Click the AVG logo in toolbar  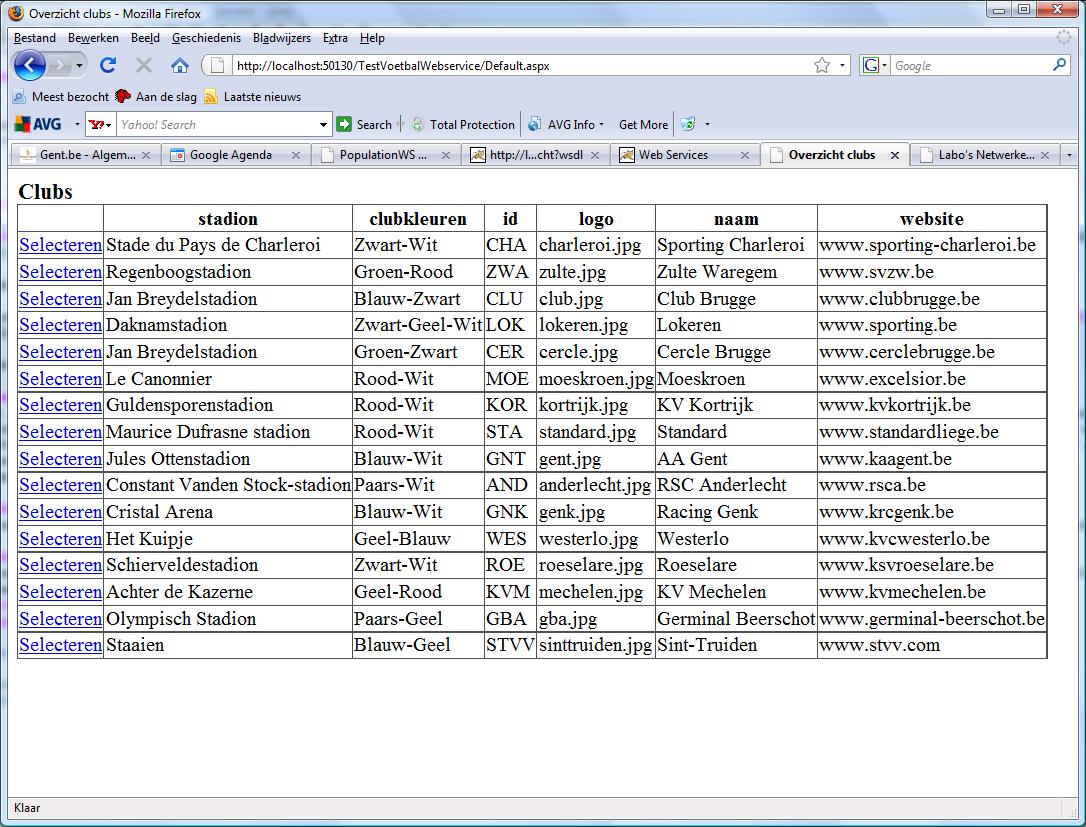[38, 125]
